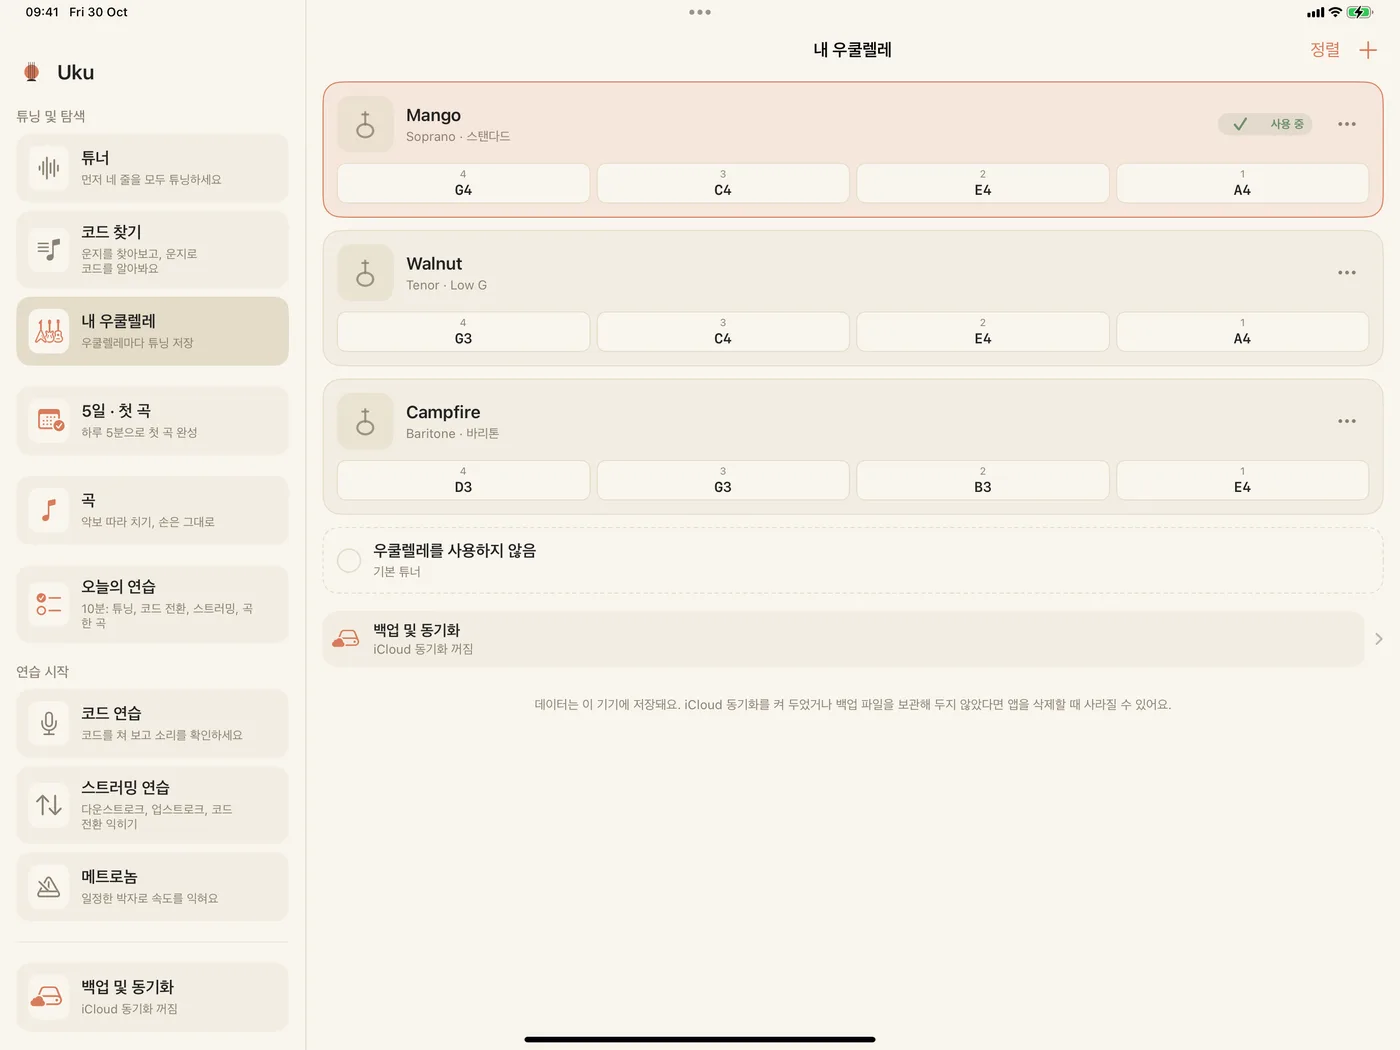This screenshot has height=1050, width=1400.
Task: Click the Walnut ukulele icon
Action: (x=366, y=273)
